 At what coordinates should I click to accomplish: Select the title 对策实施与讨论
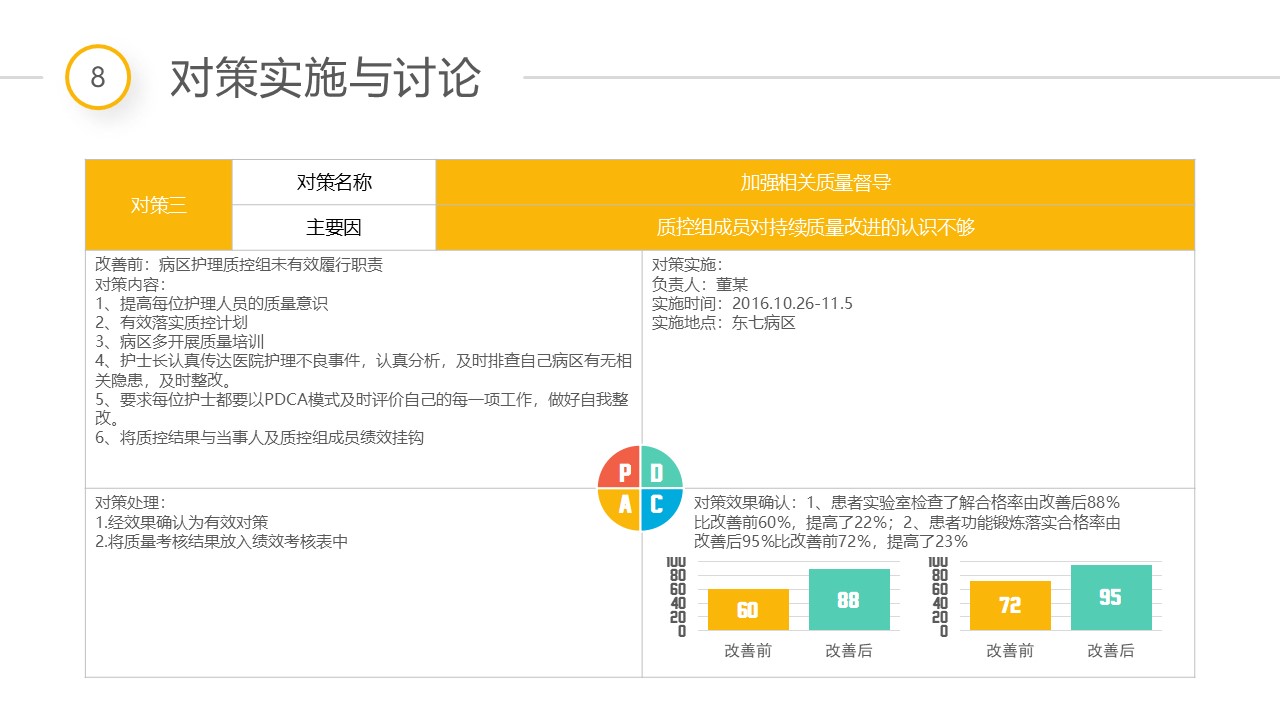(326, 78)
